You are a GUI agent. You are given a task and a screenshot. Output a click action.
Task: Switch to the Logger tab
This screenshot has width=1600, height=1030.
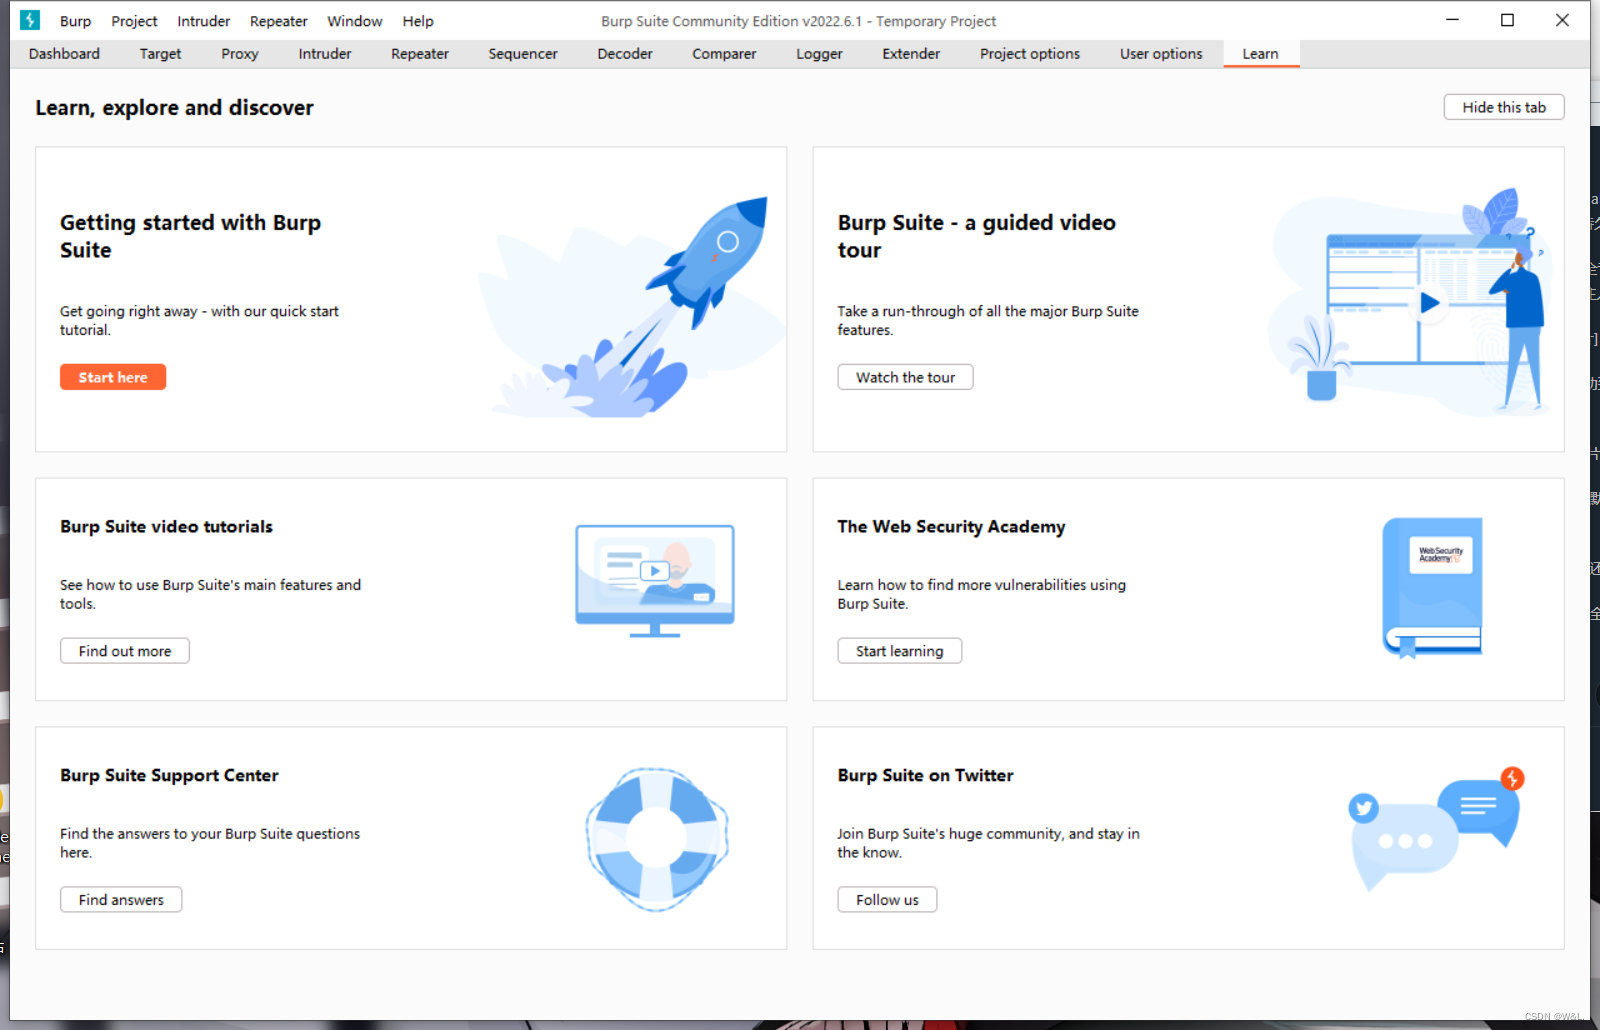[819, 54]
